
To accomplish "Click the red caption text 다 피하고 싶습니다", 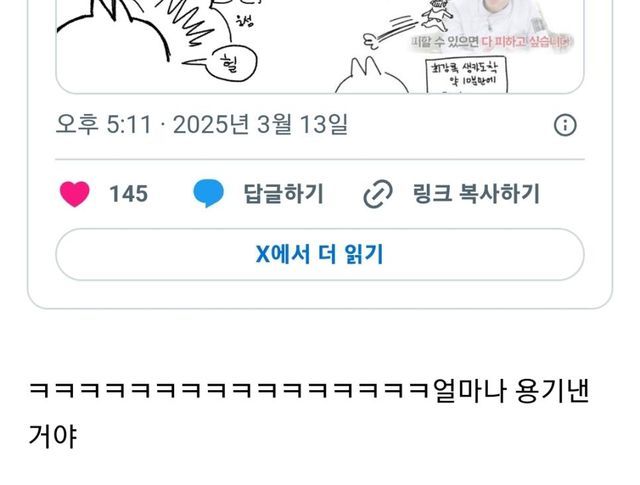I will [x=527, y=42].
